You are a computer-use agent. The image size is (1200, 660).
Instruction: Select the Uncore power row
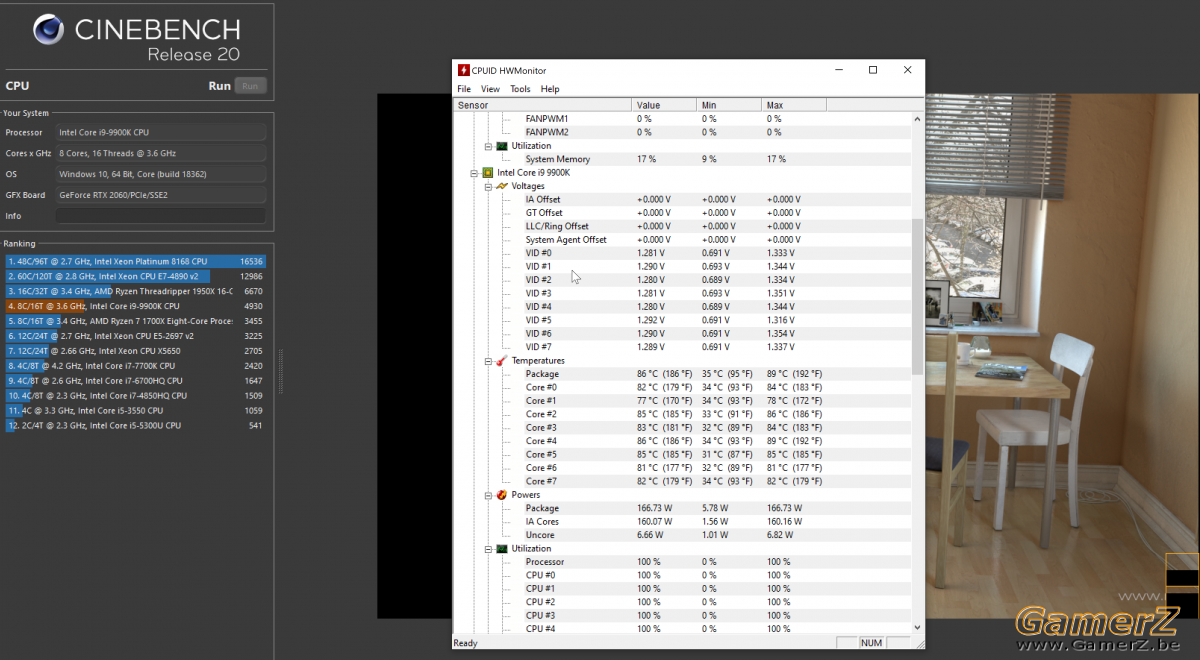click(683, 535)
